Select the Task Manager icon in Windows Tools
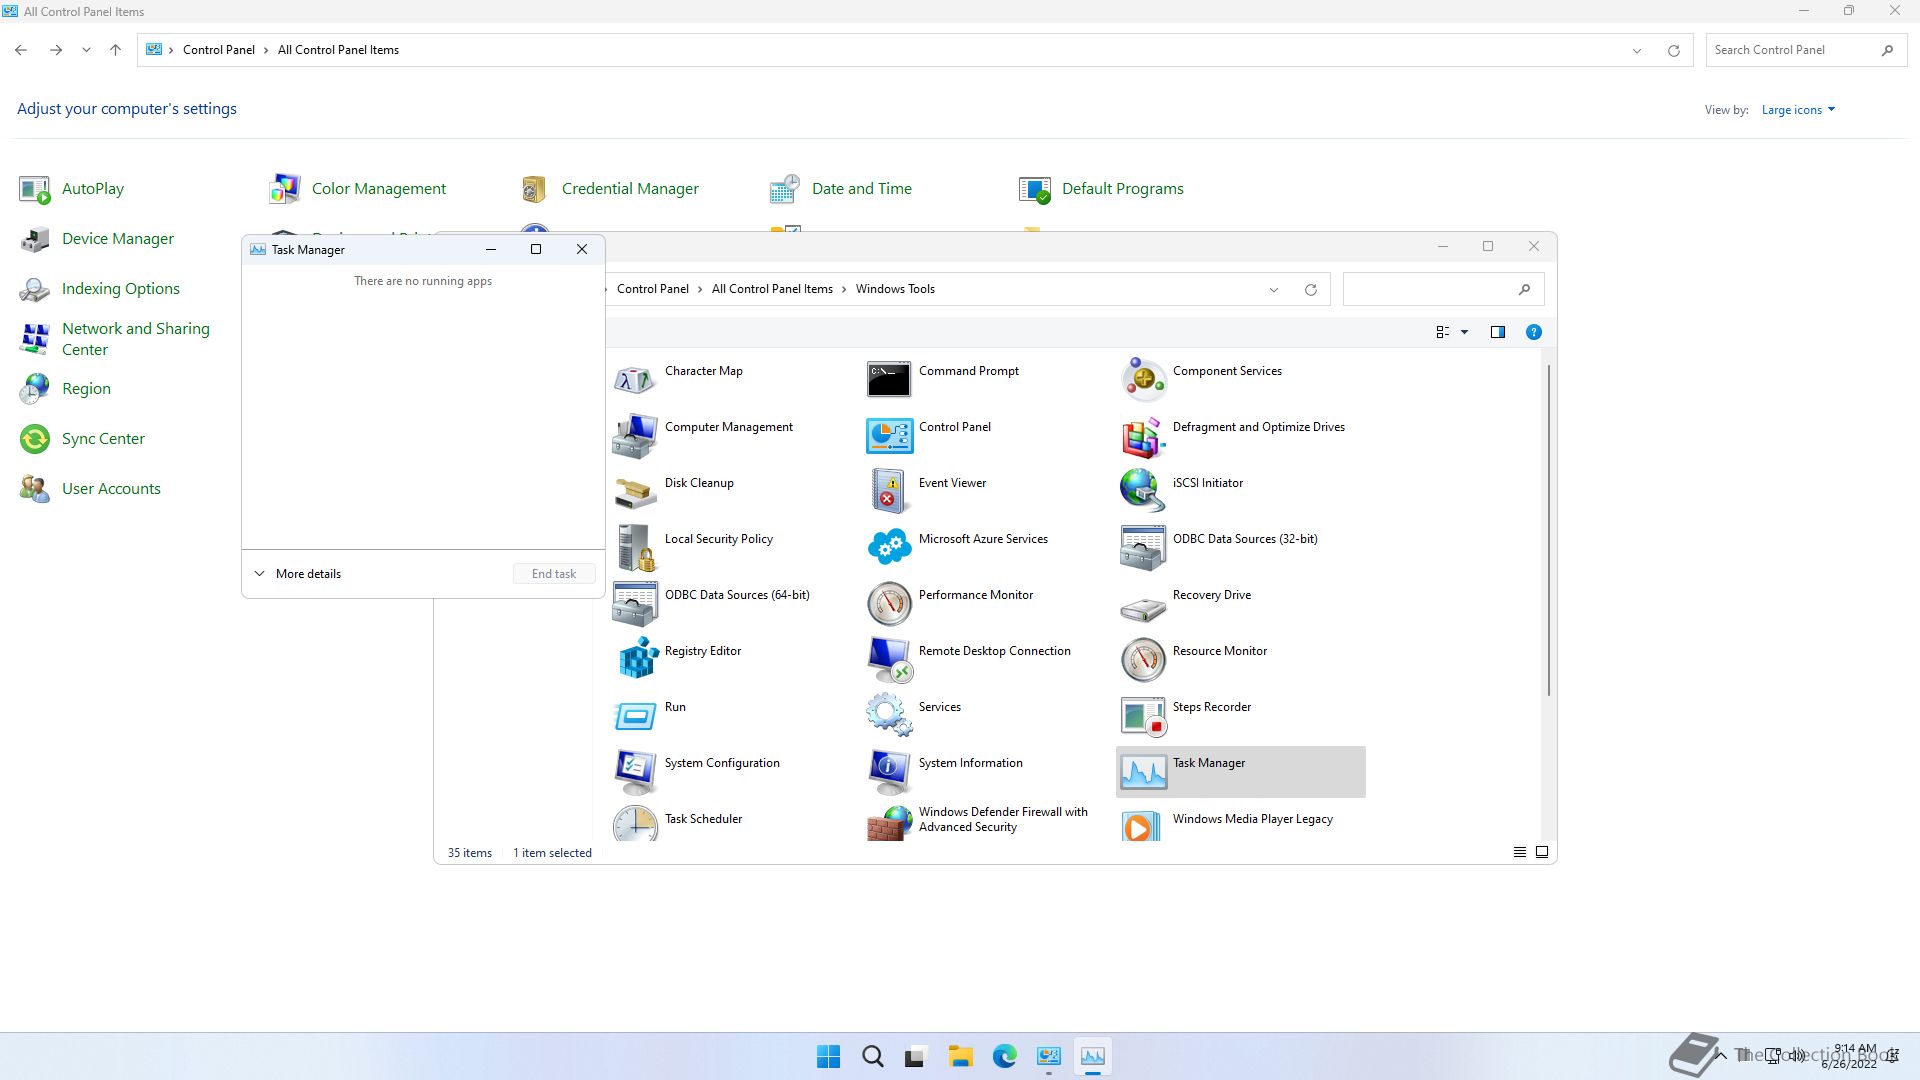The height and width of the screenshot is (1080, 1920). (x=1143, y=771)
